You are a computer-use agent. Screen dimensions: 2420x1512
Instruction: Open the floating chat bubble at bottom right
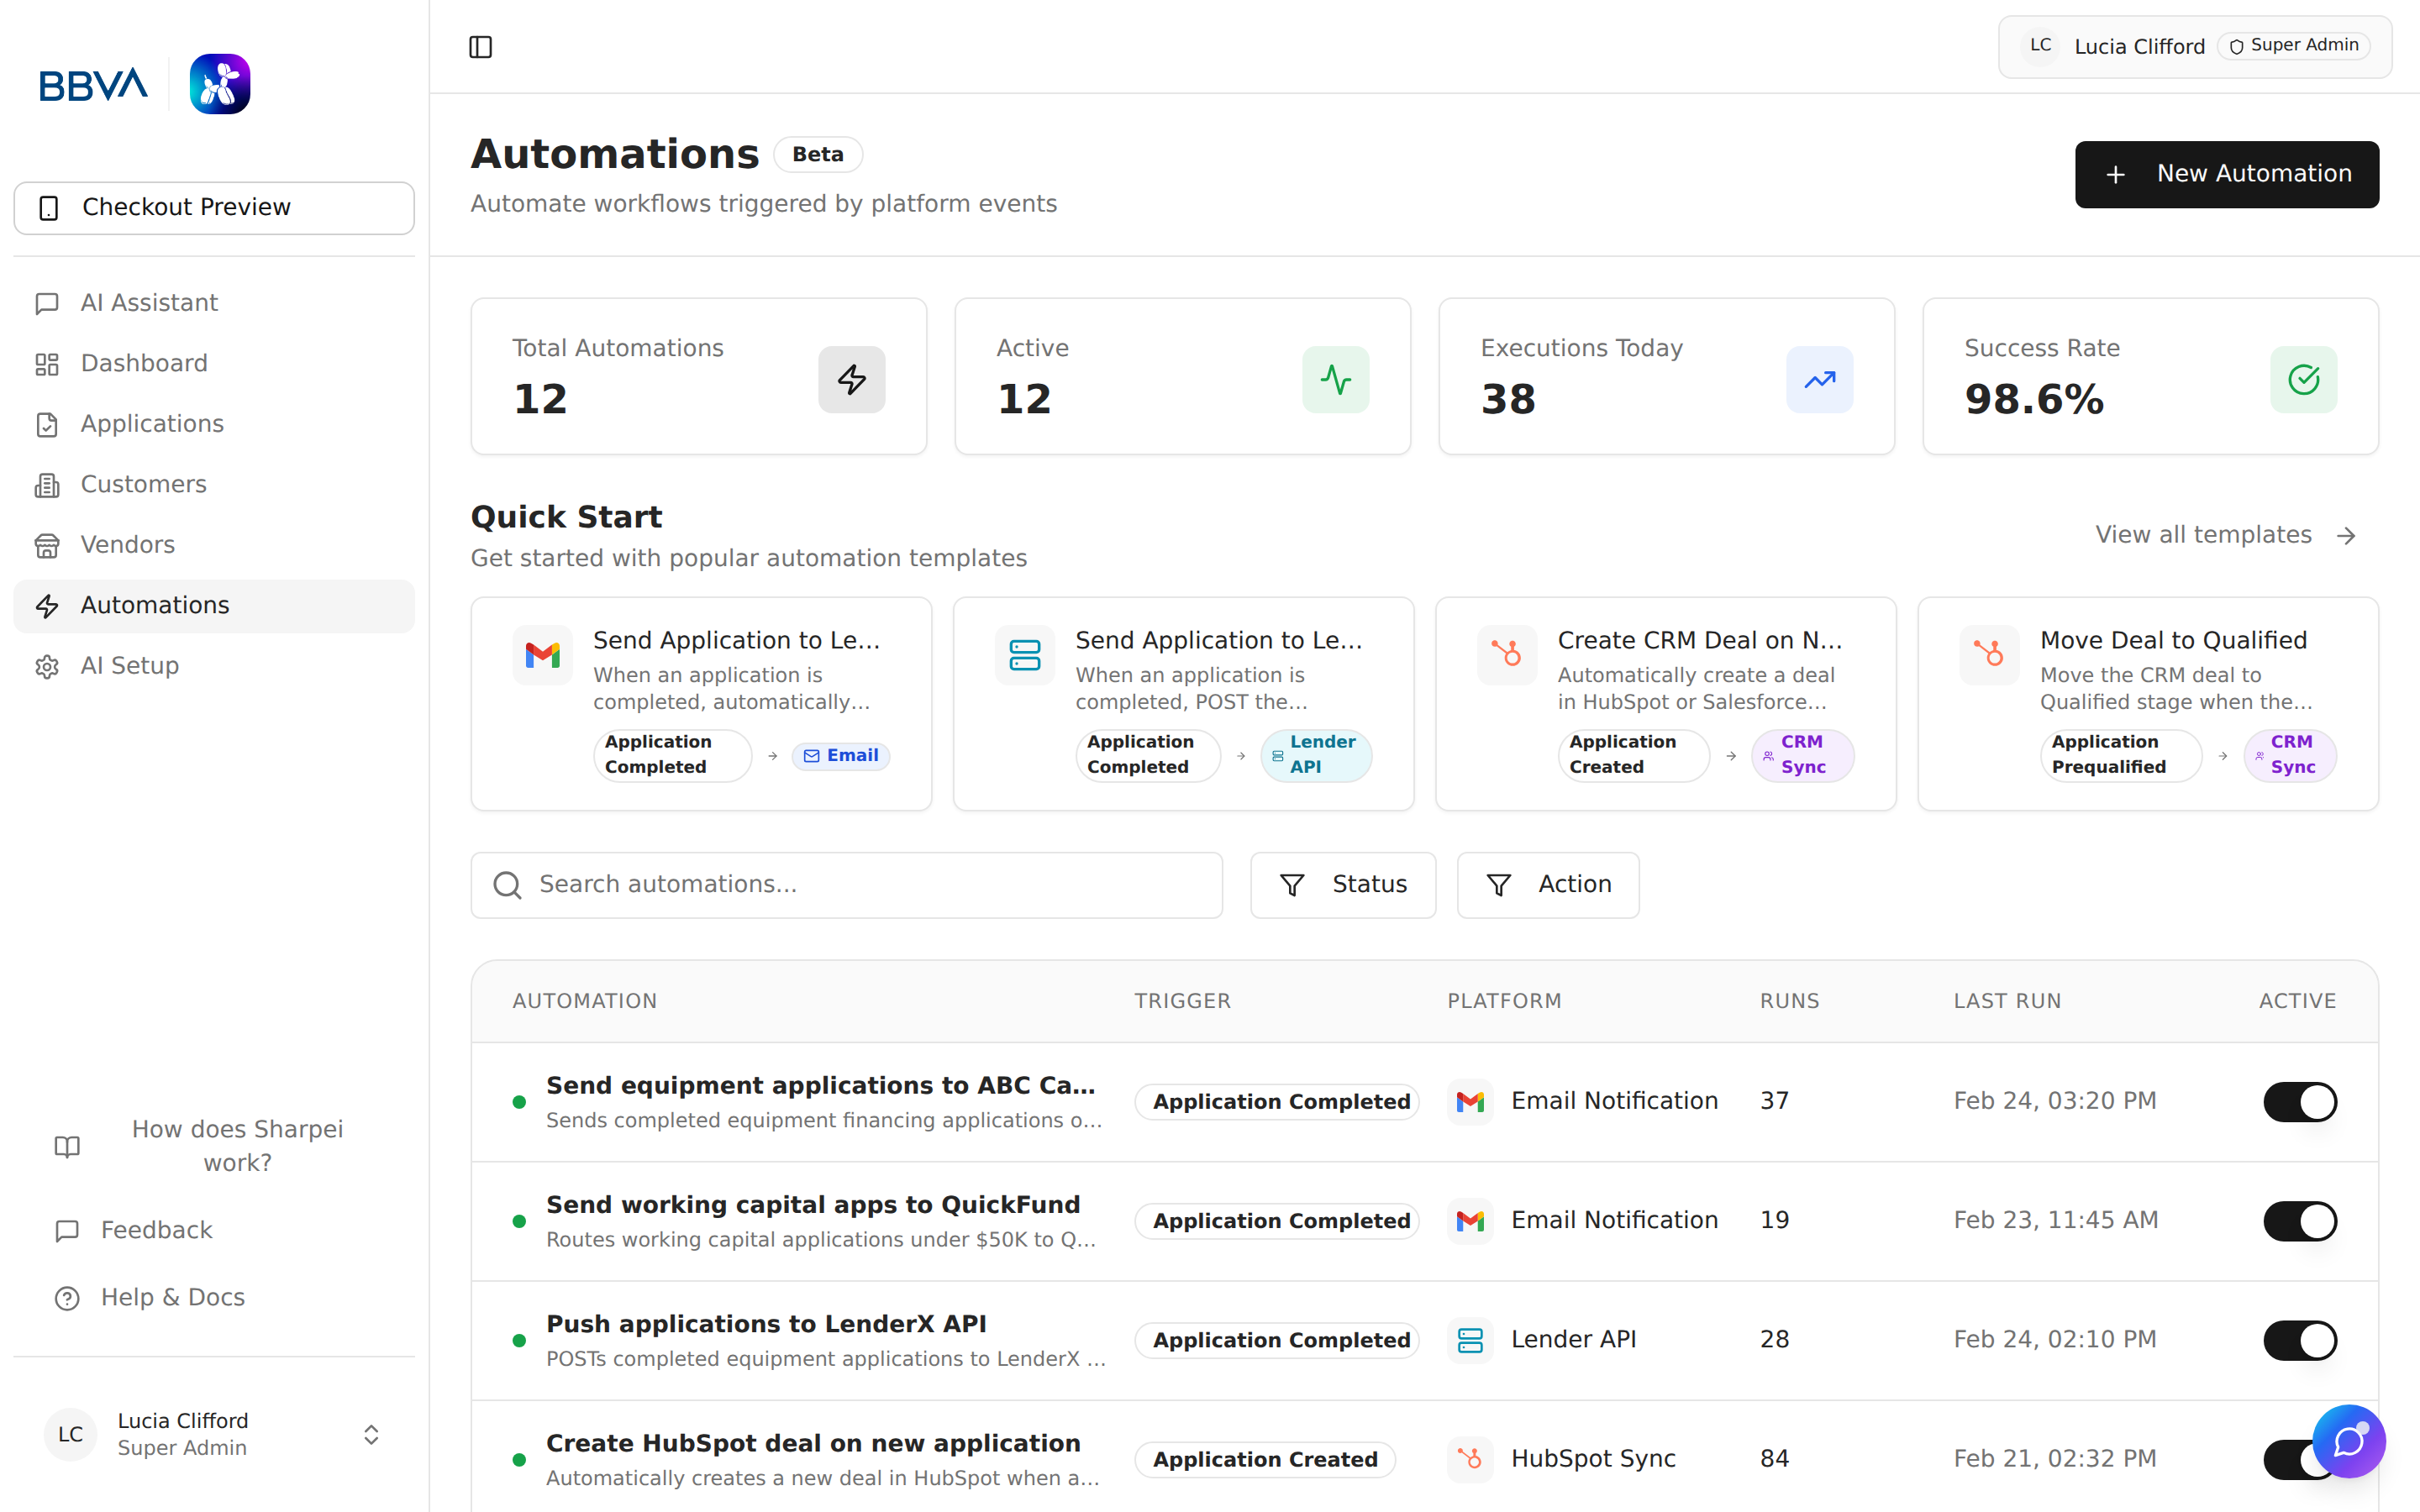(2349, 1441)
